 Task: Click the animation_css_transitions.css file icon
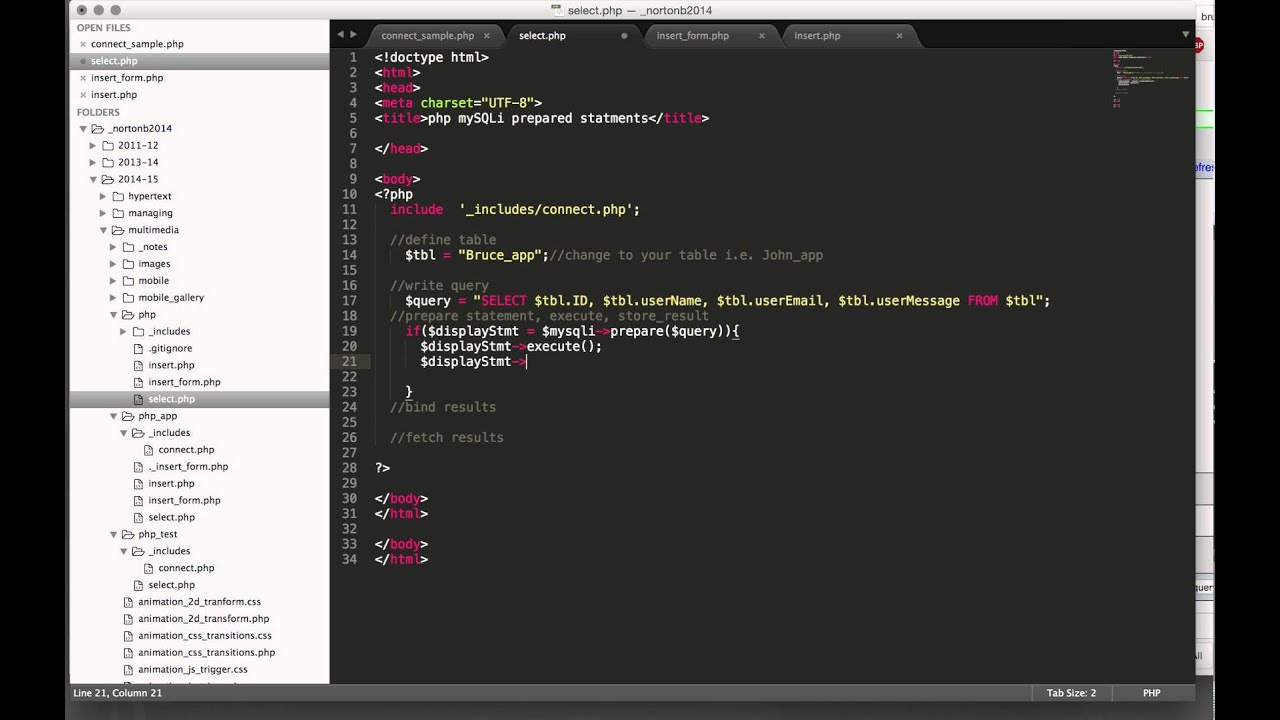(x=128, y=636)
